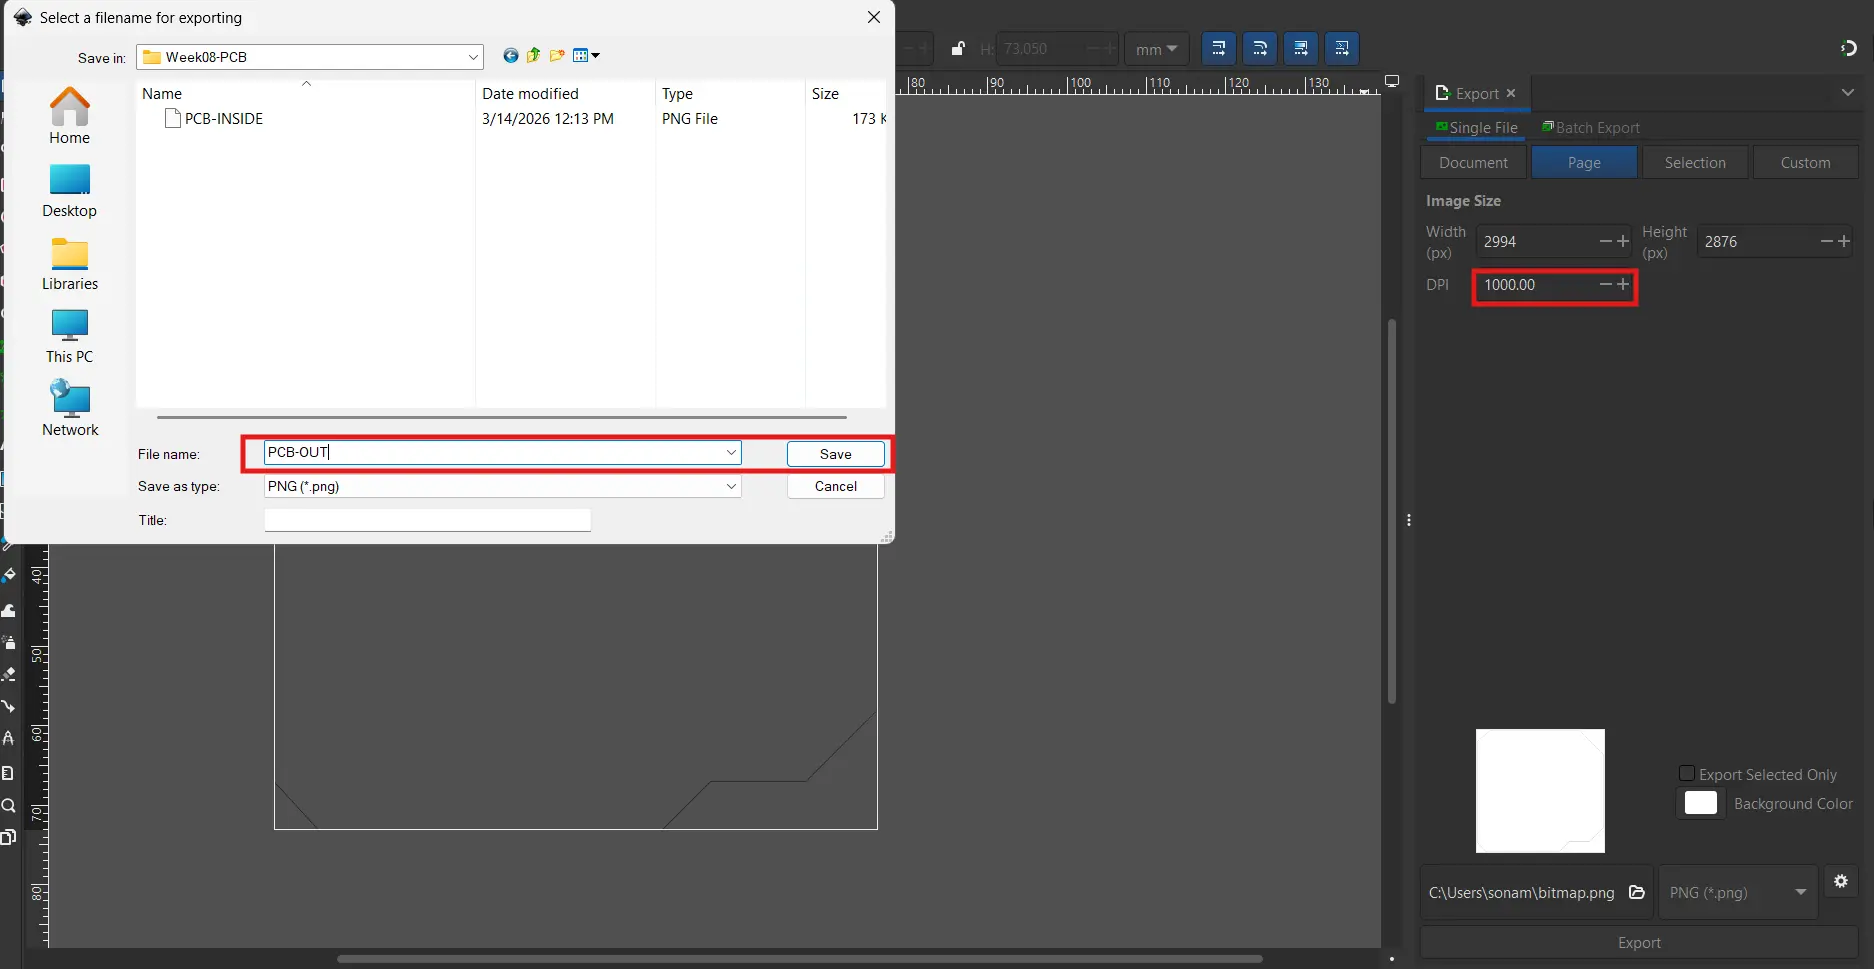This screenshot has height=969, width=1874.
Task: Select Custom as export area
Action: tap(1805, 163)
